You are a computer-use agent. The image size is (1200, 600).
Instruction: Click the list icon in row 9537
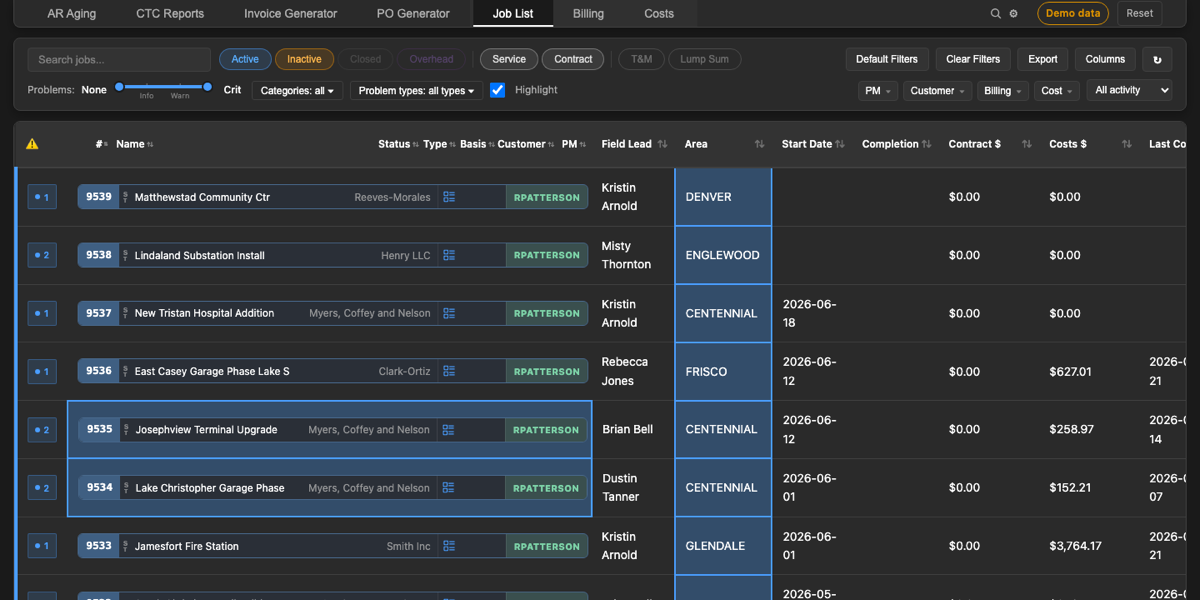pos(449,313)
